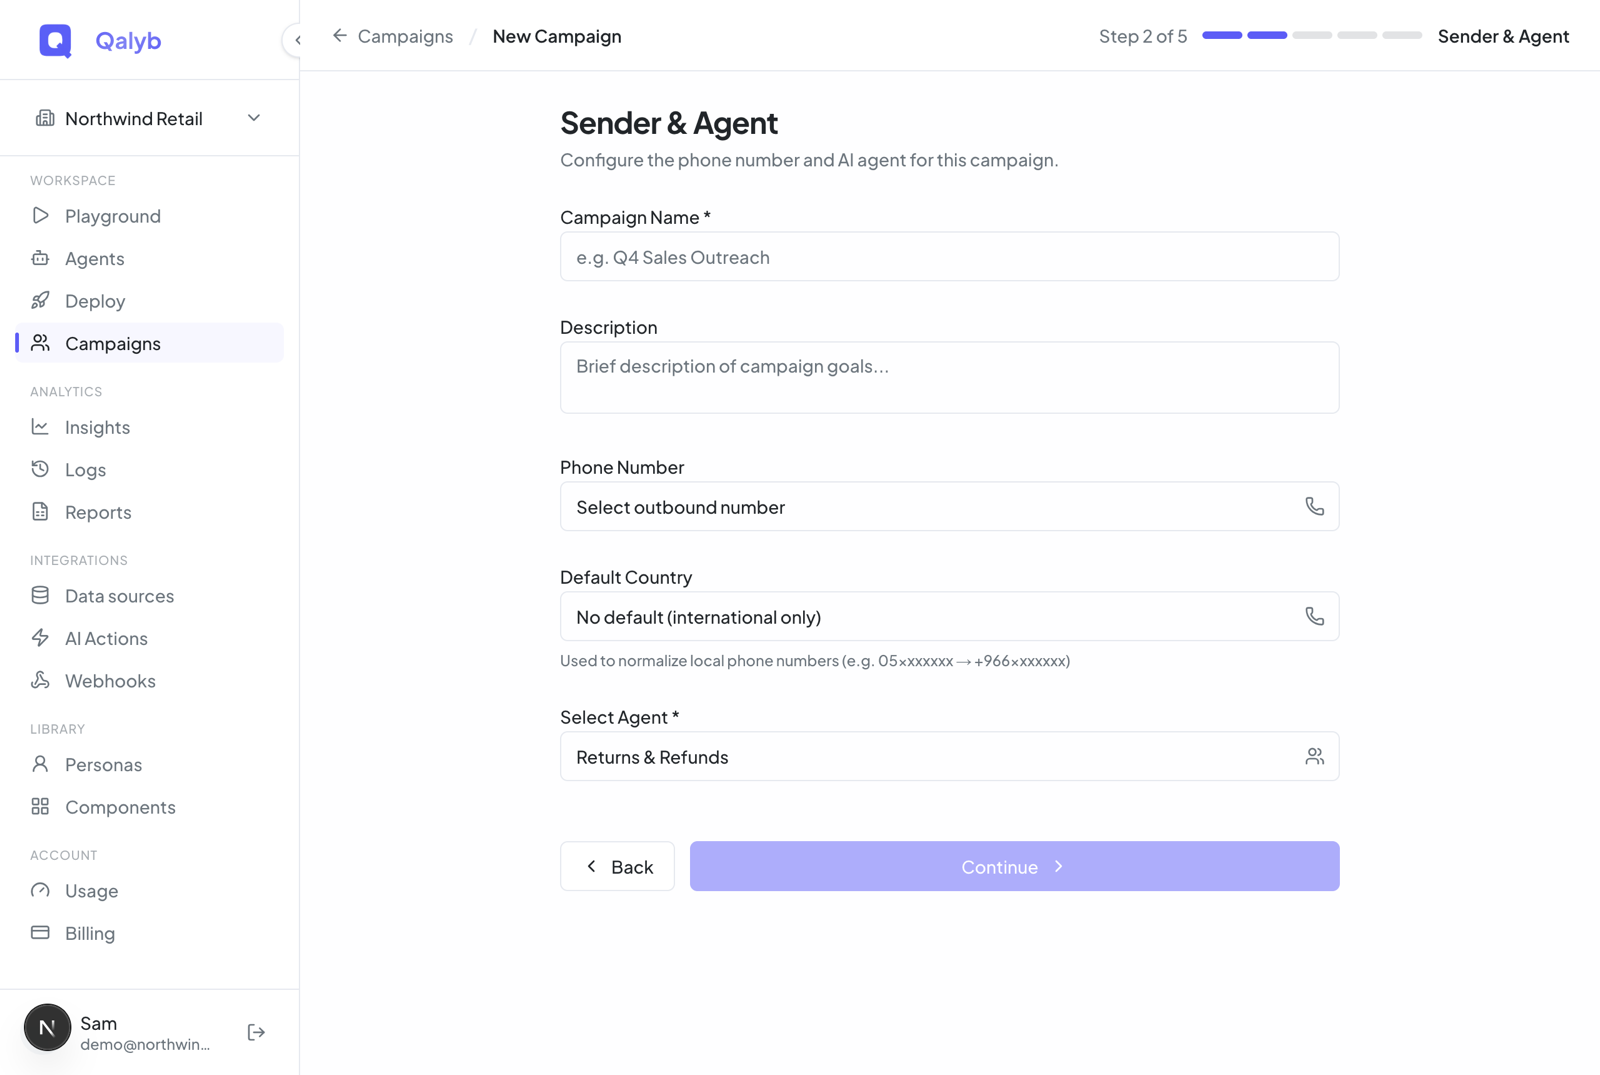Click the Webhooks icon
The height and width of the screenshot is (1075, 1600).
[40, 681]
